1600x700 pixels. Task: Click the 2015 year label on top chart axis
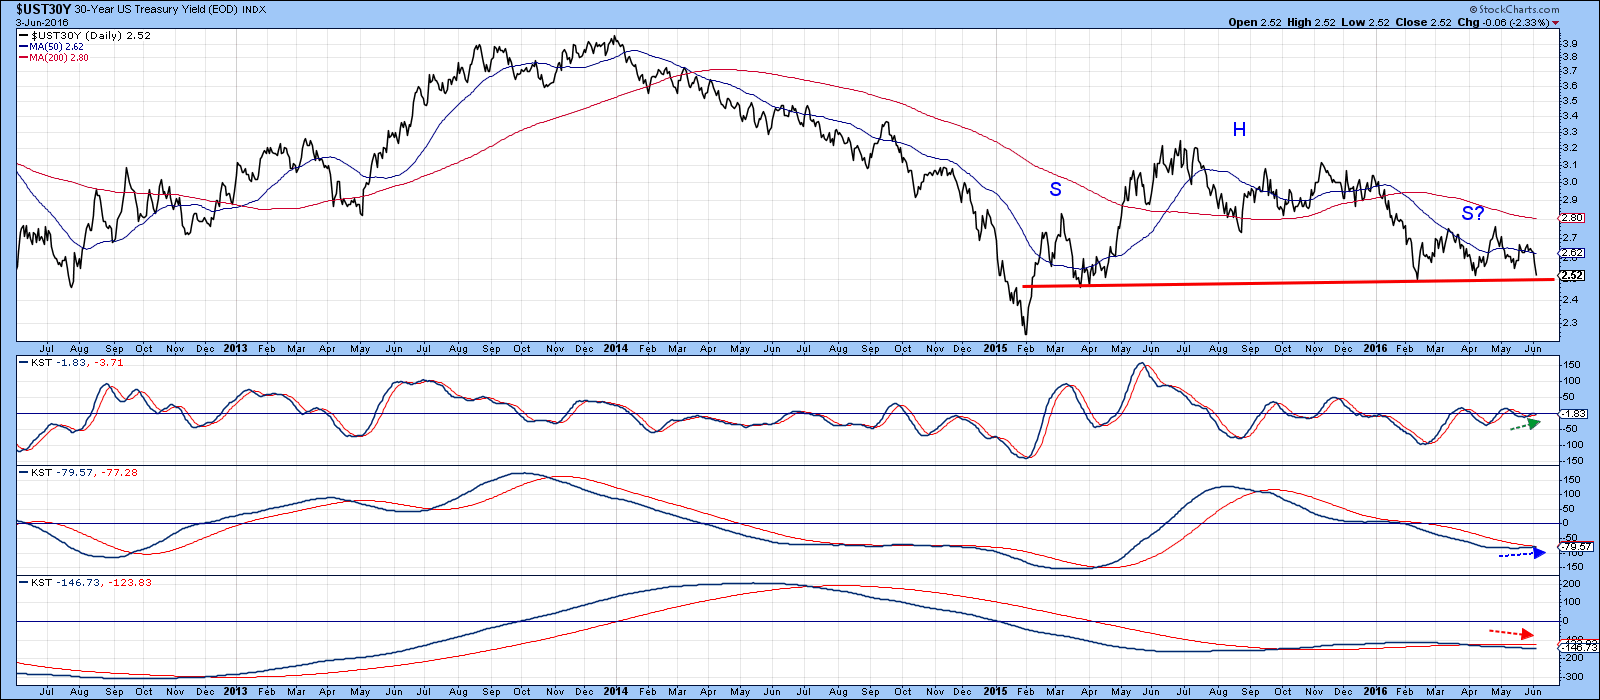pos(995,348)
